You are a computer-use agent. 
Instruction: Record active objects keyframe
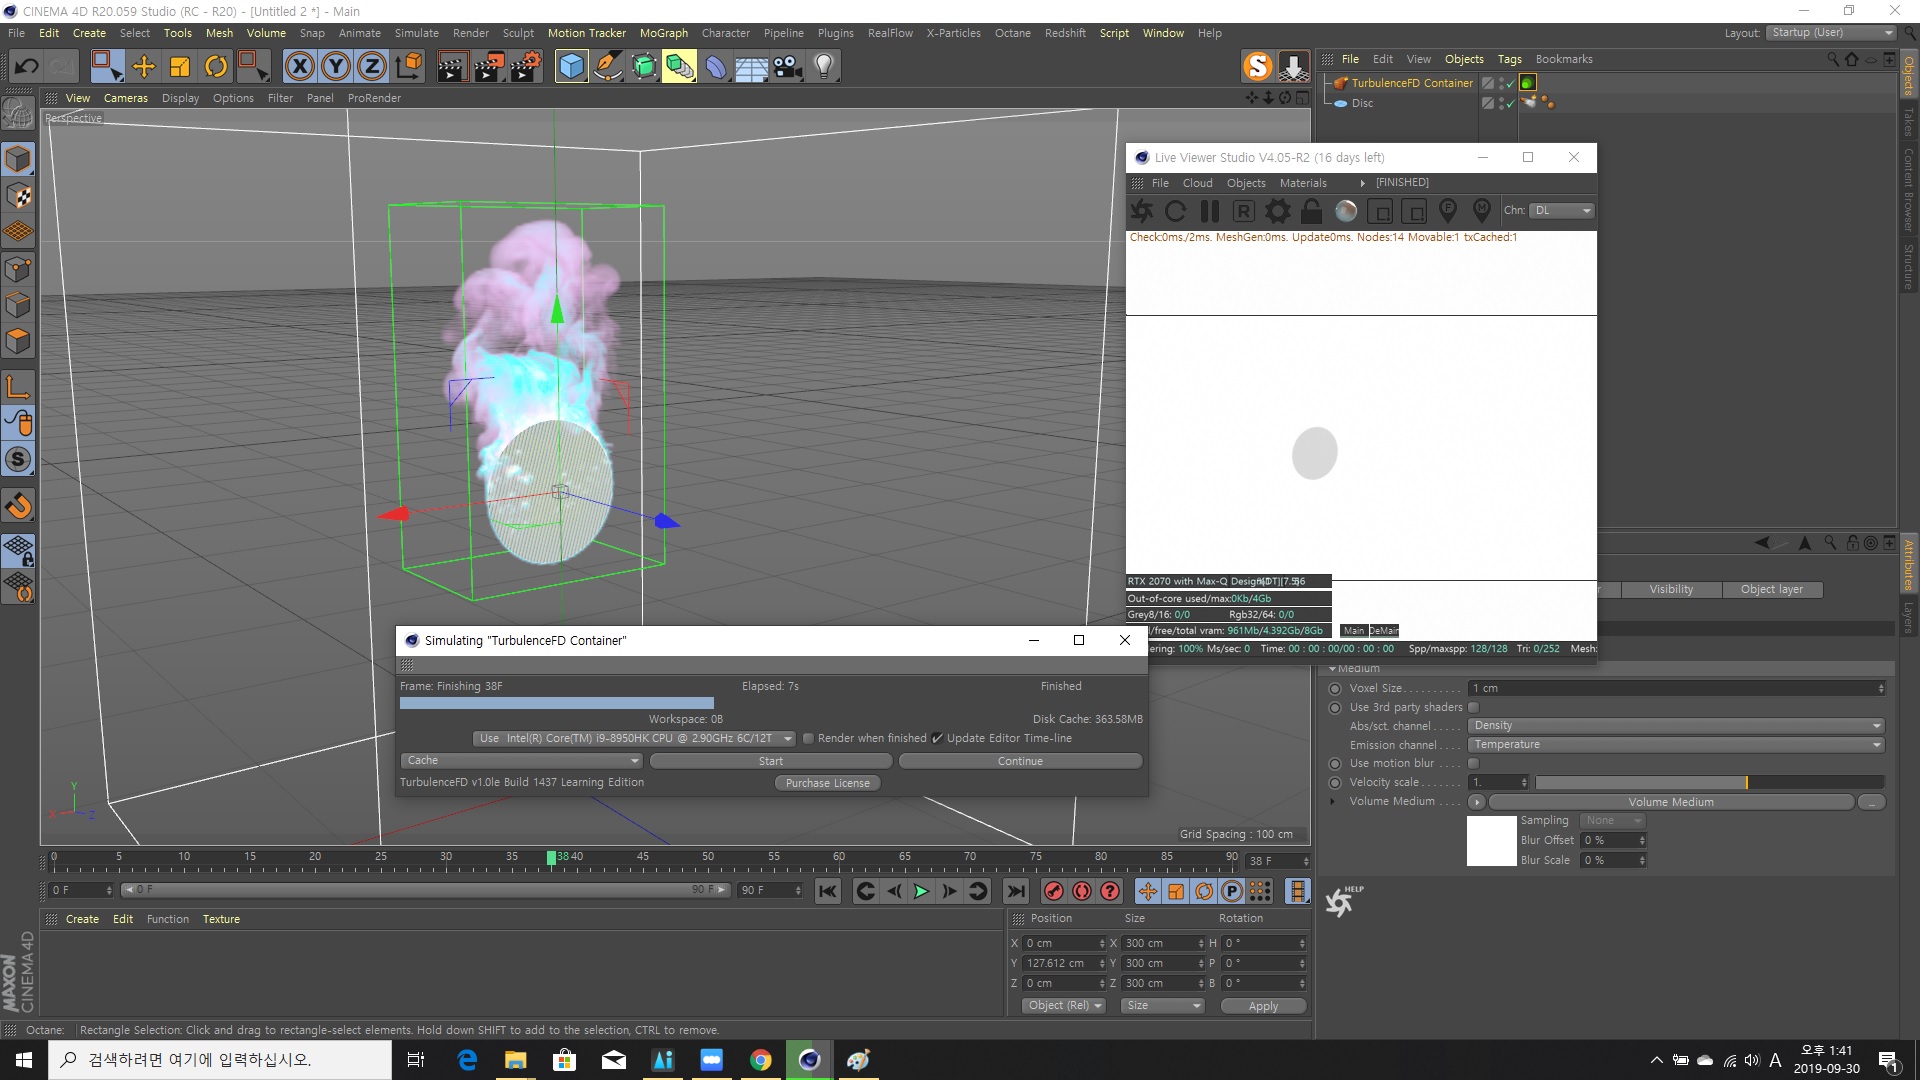coord(1053,891)
